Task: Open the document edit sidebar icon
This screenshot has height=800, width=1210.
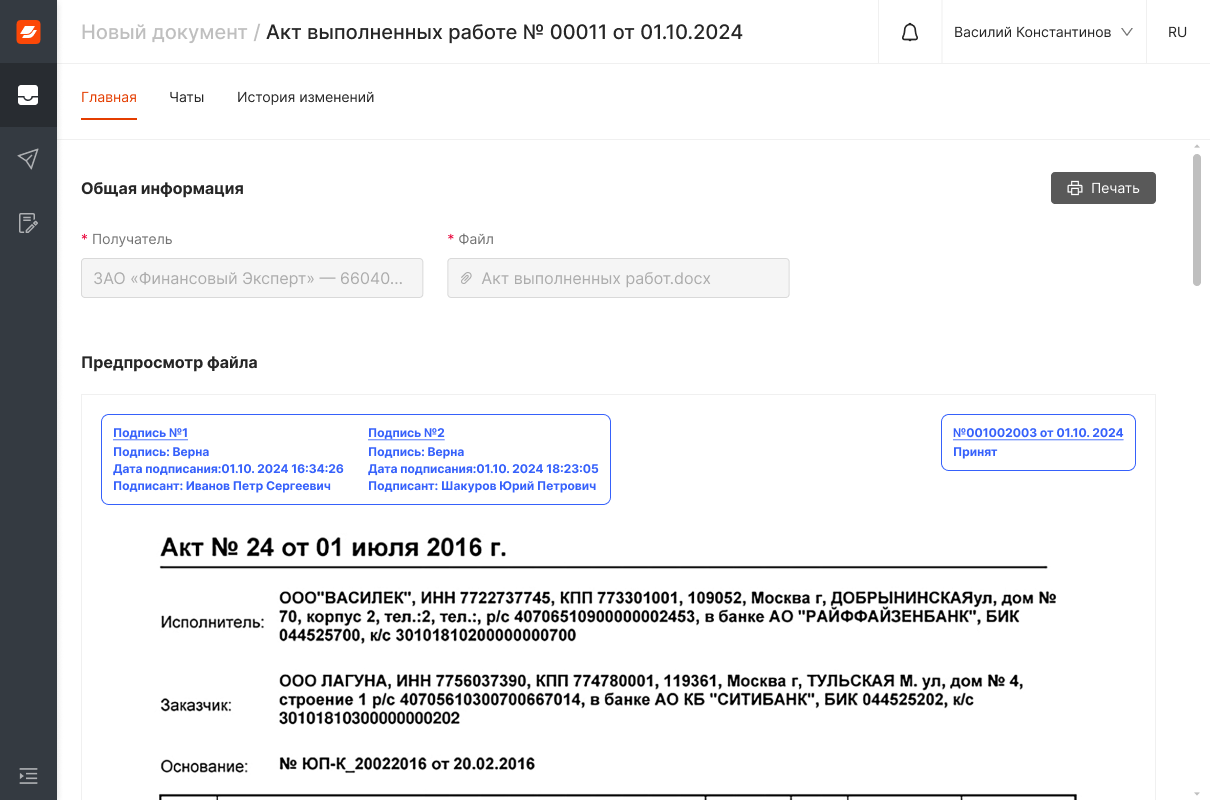Action: [x=28, y=223]
